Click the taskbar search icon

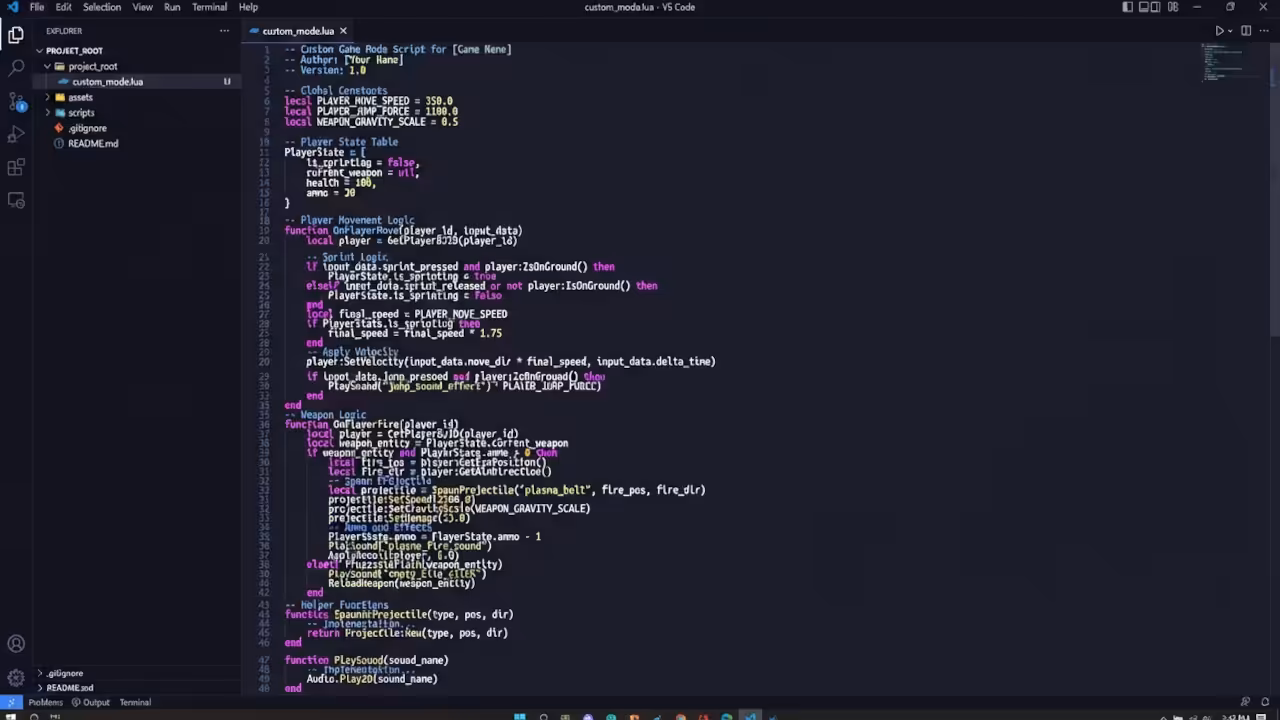click(x=543, y=716)
